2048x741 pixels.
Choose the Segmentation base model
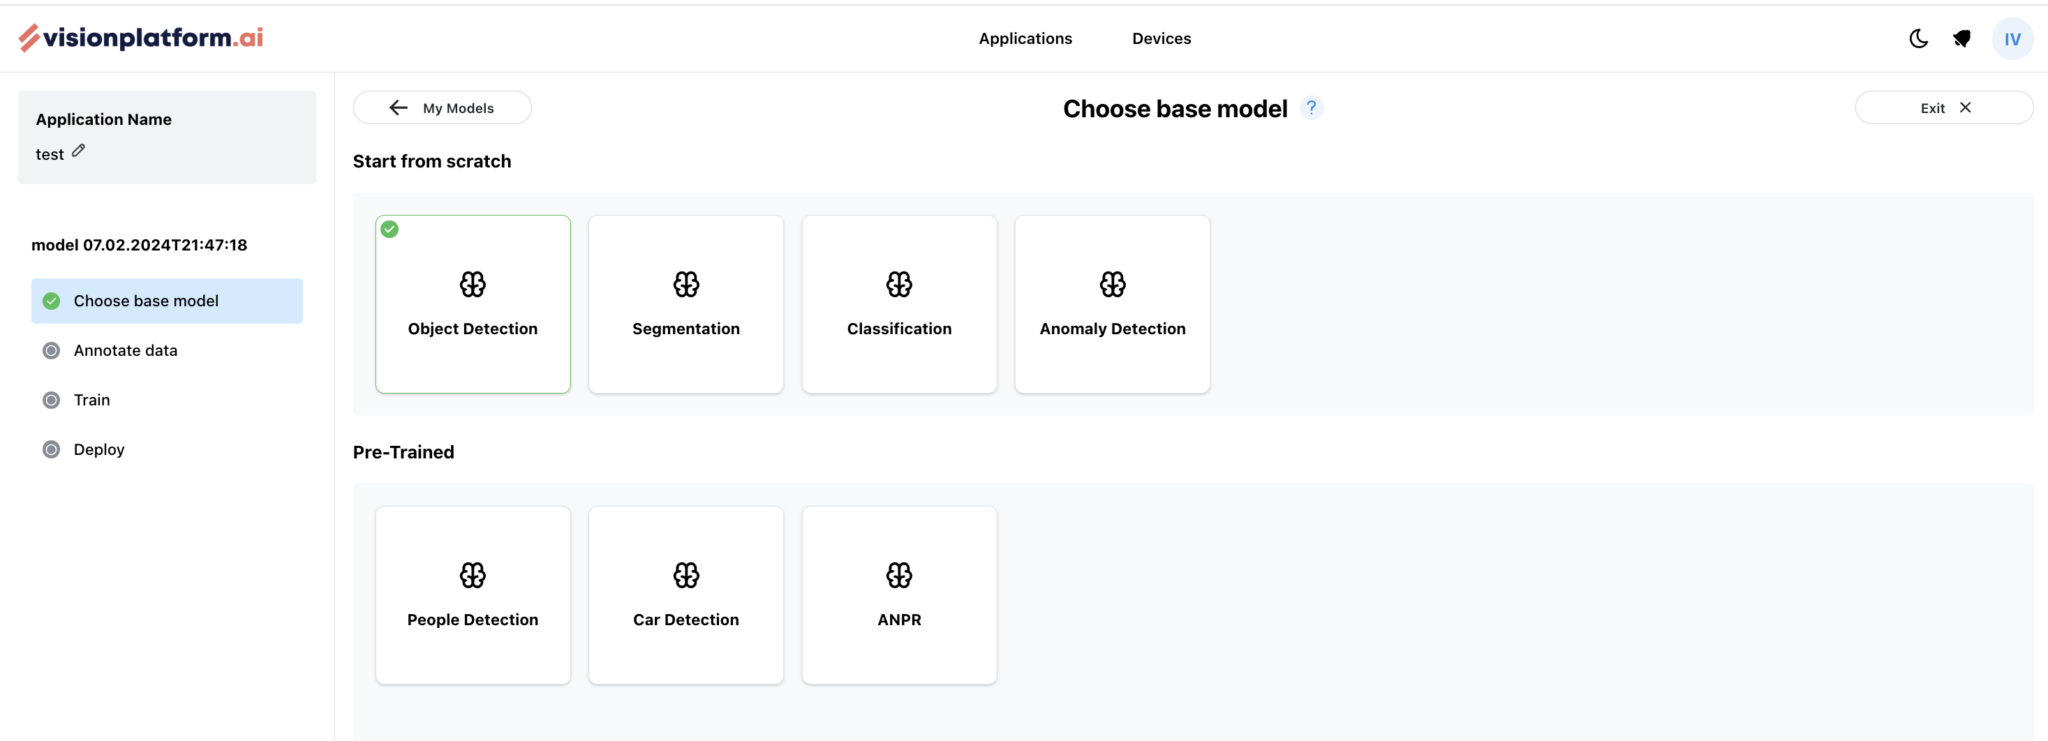tap(686, 304)
